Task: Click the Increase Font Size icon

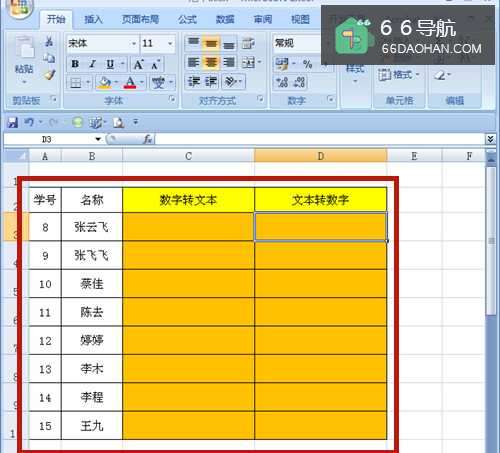Action: click(139, 64)
